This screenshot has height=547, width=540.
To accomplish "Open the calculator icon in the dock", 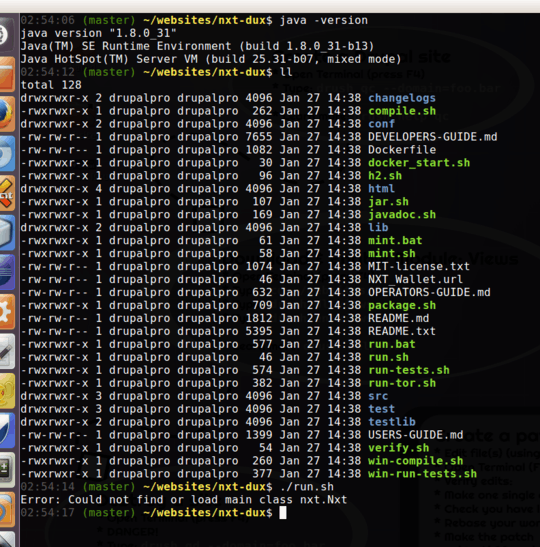I will 6,470.
